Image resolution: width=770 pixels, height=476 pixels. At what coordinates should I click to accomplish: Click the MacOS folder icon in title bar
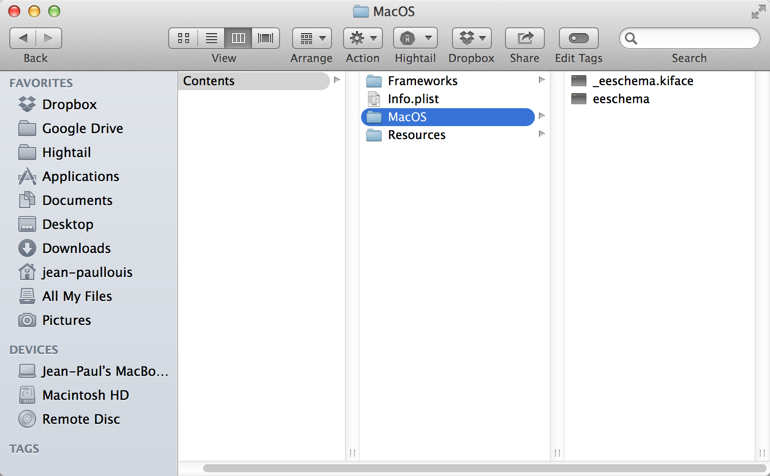[x=361, y=11]
